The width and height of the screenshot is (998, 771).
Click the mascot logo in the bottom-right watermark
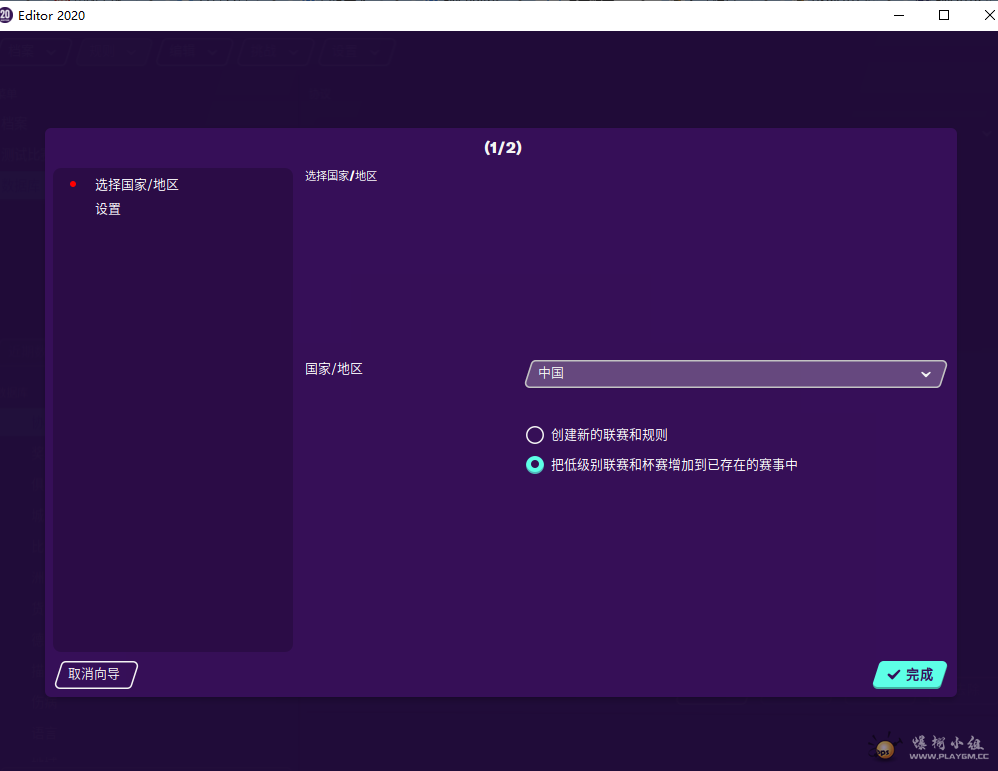(x=884, y=748)
